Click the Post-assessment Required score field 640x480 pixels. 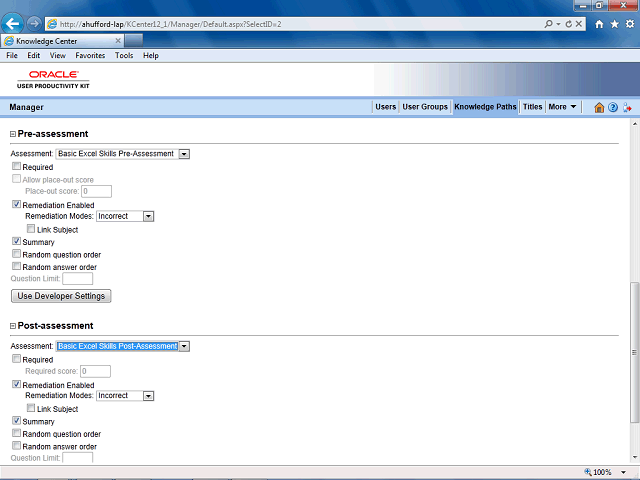click(x=96, y=371)
